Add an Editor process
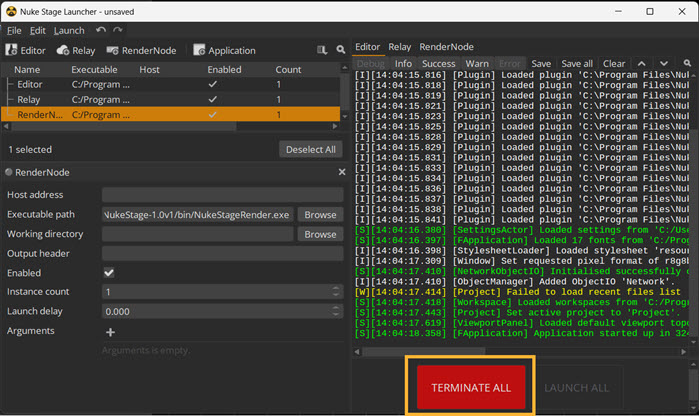The image size is (699, 417). point(26,50)
